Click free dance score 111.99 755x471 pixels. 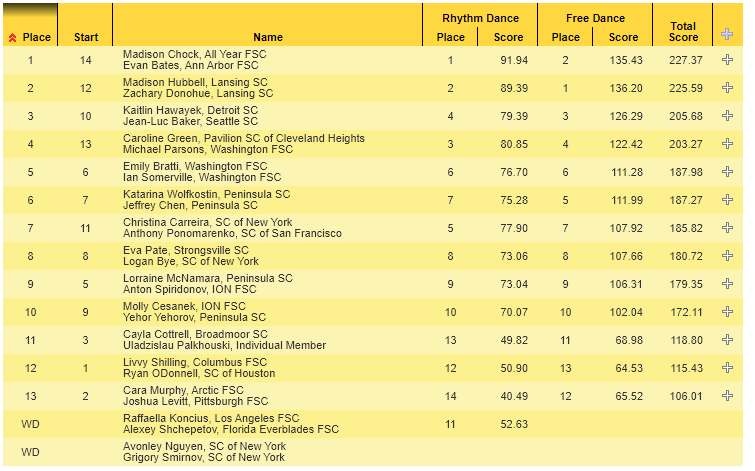point(626,200)
